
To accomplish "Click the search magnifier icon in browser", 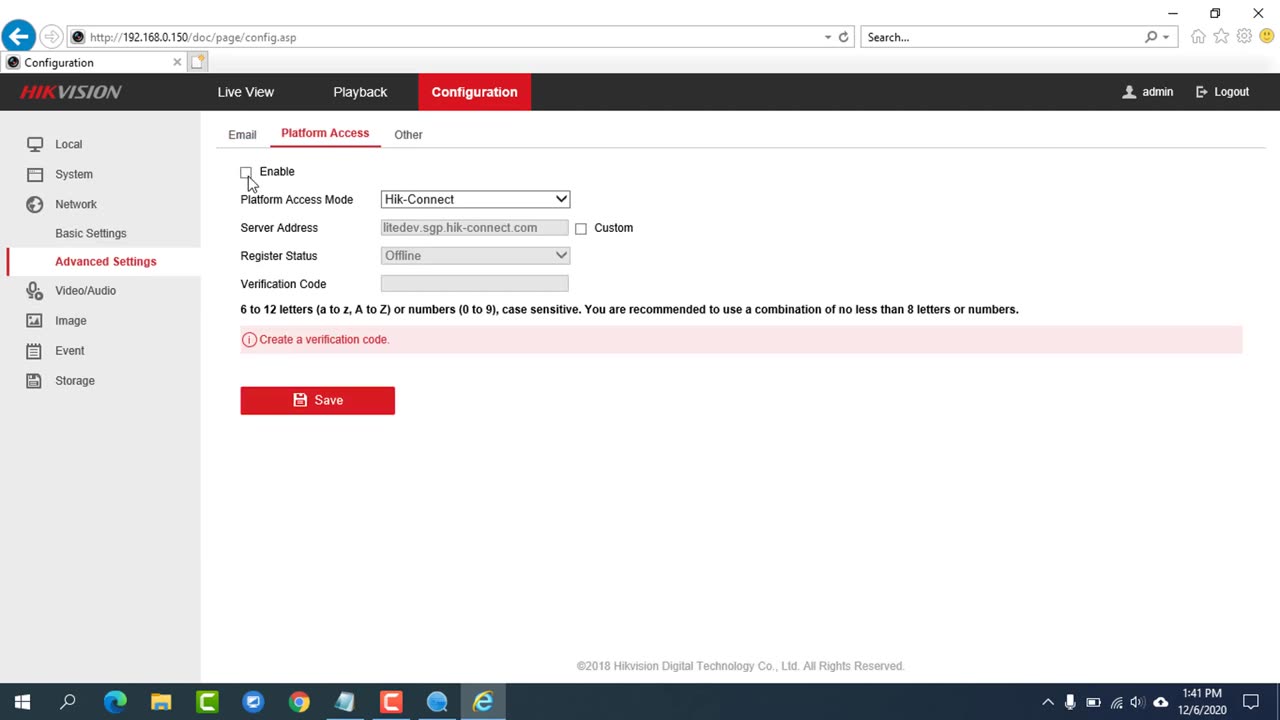I will tap(1151, 37).
